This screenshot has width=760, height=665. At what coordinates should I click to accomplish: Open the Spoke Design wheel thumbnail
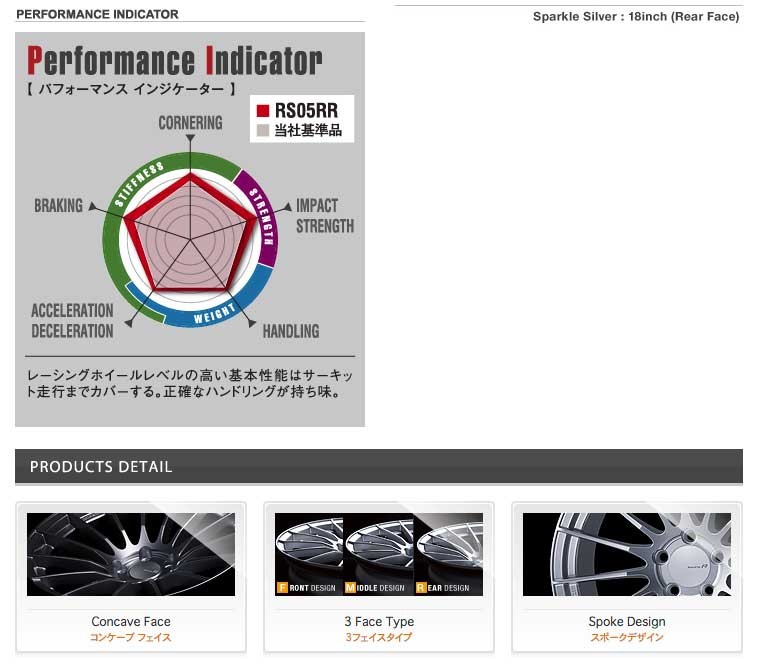click(627, 554)
